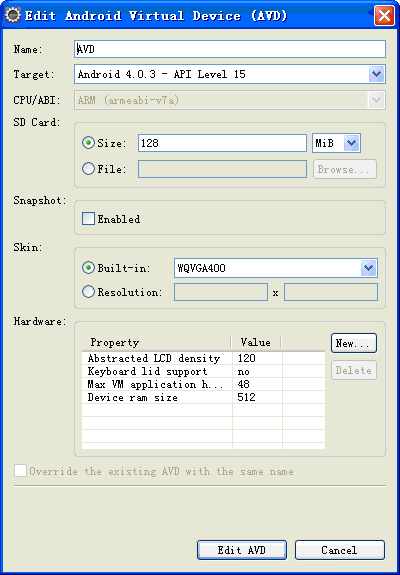Select the Device ram size row
The height and width of the screenshot is (575, 400).
(203, 398)
